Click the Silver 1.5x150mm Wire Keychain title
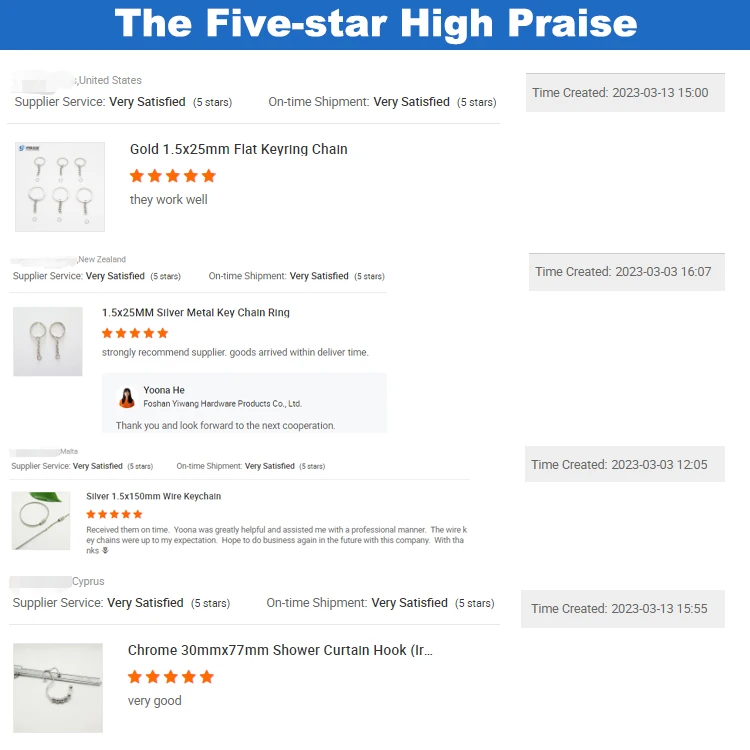 coord(154,496)
